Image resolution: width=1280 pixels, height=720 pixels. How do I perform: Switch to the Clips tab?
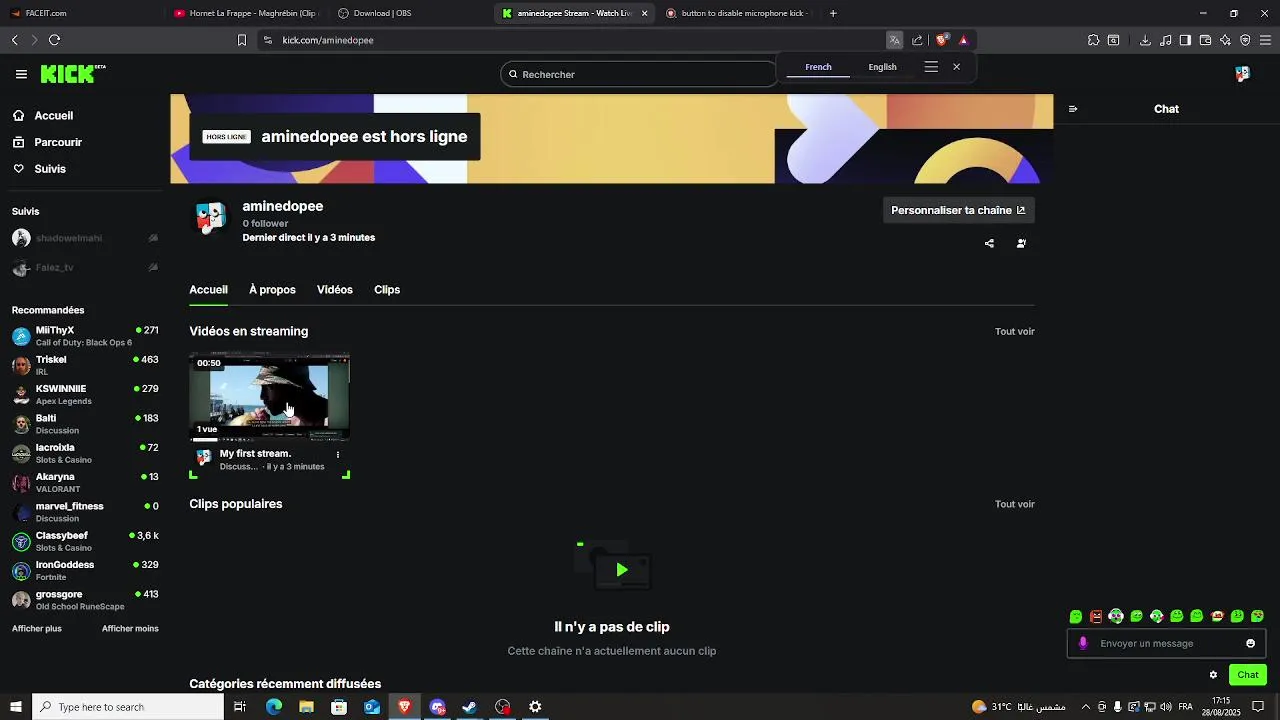tap(387, 290)
